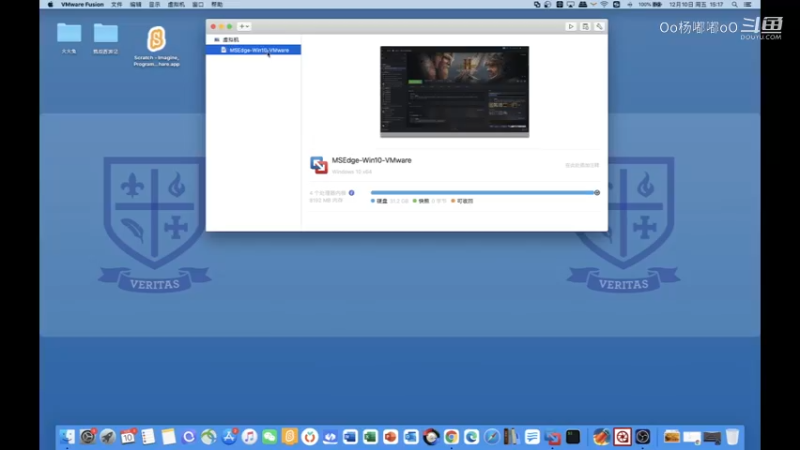800x450 pixels.
Task: Click the date and time in menu bar
Action: click(696, 5)
